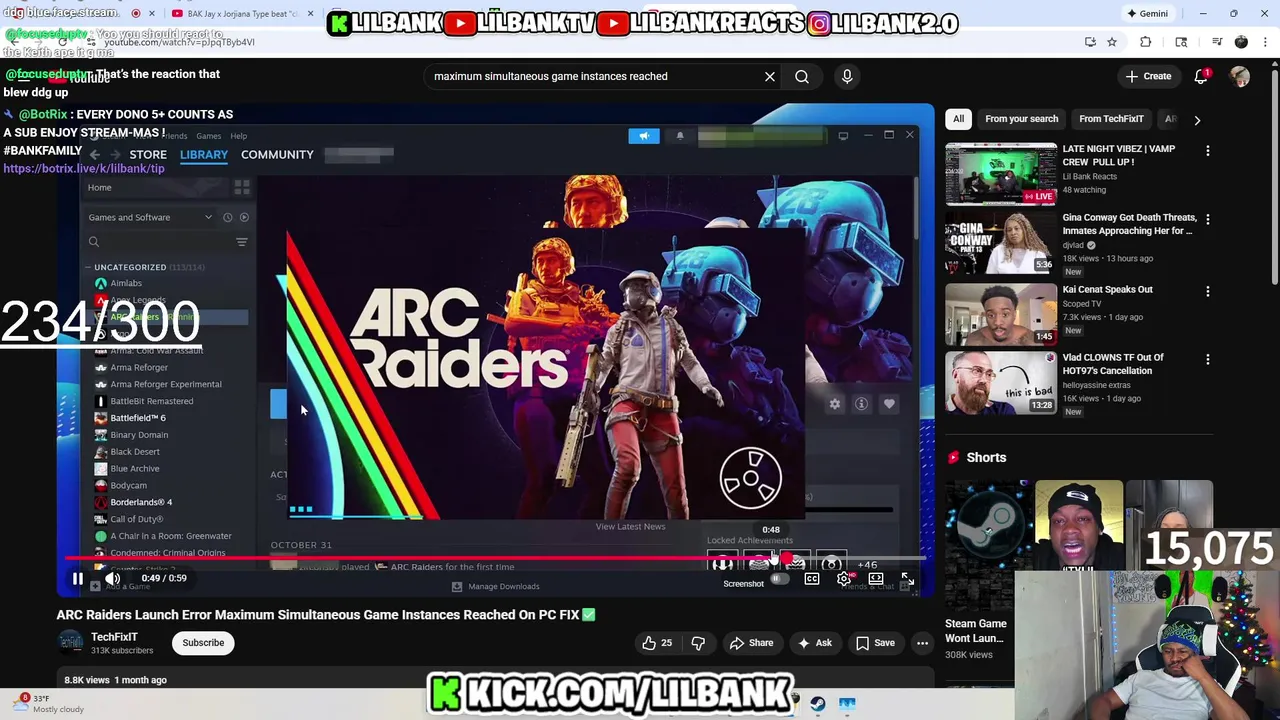Image resolution: width=1280 pixels, height=720 pixels.
Task: Like the video with thumbs up
Action: (x=659, y=643)
